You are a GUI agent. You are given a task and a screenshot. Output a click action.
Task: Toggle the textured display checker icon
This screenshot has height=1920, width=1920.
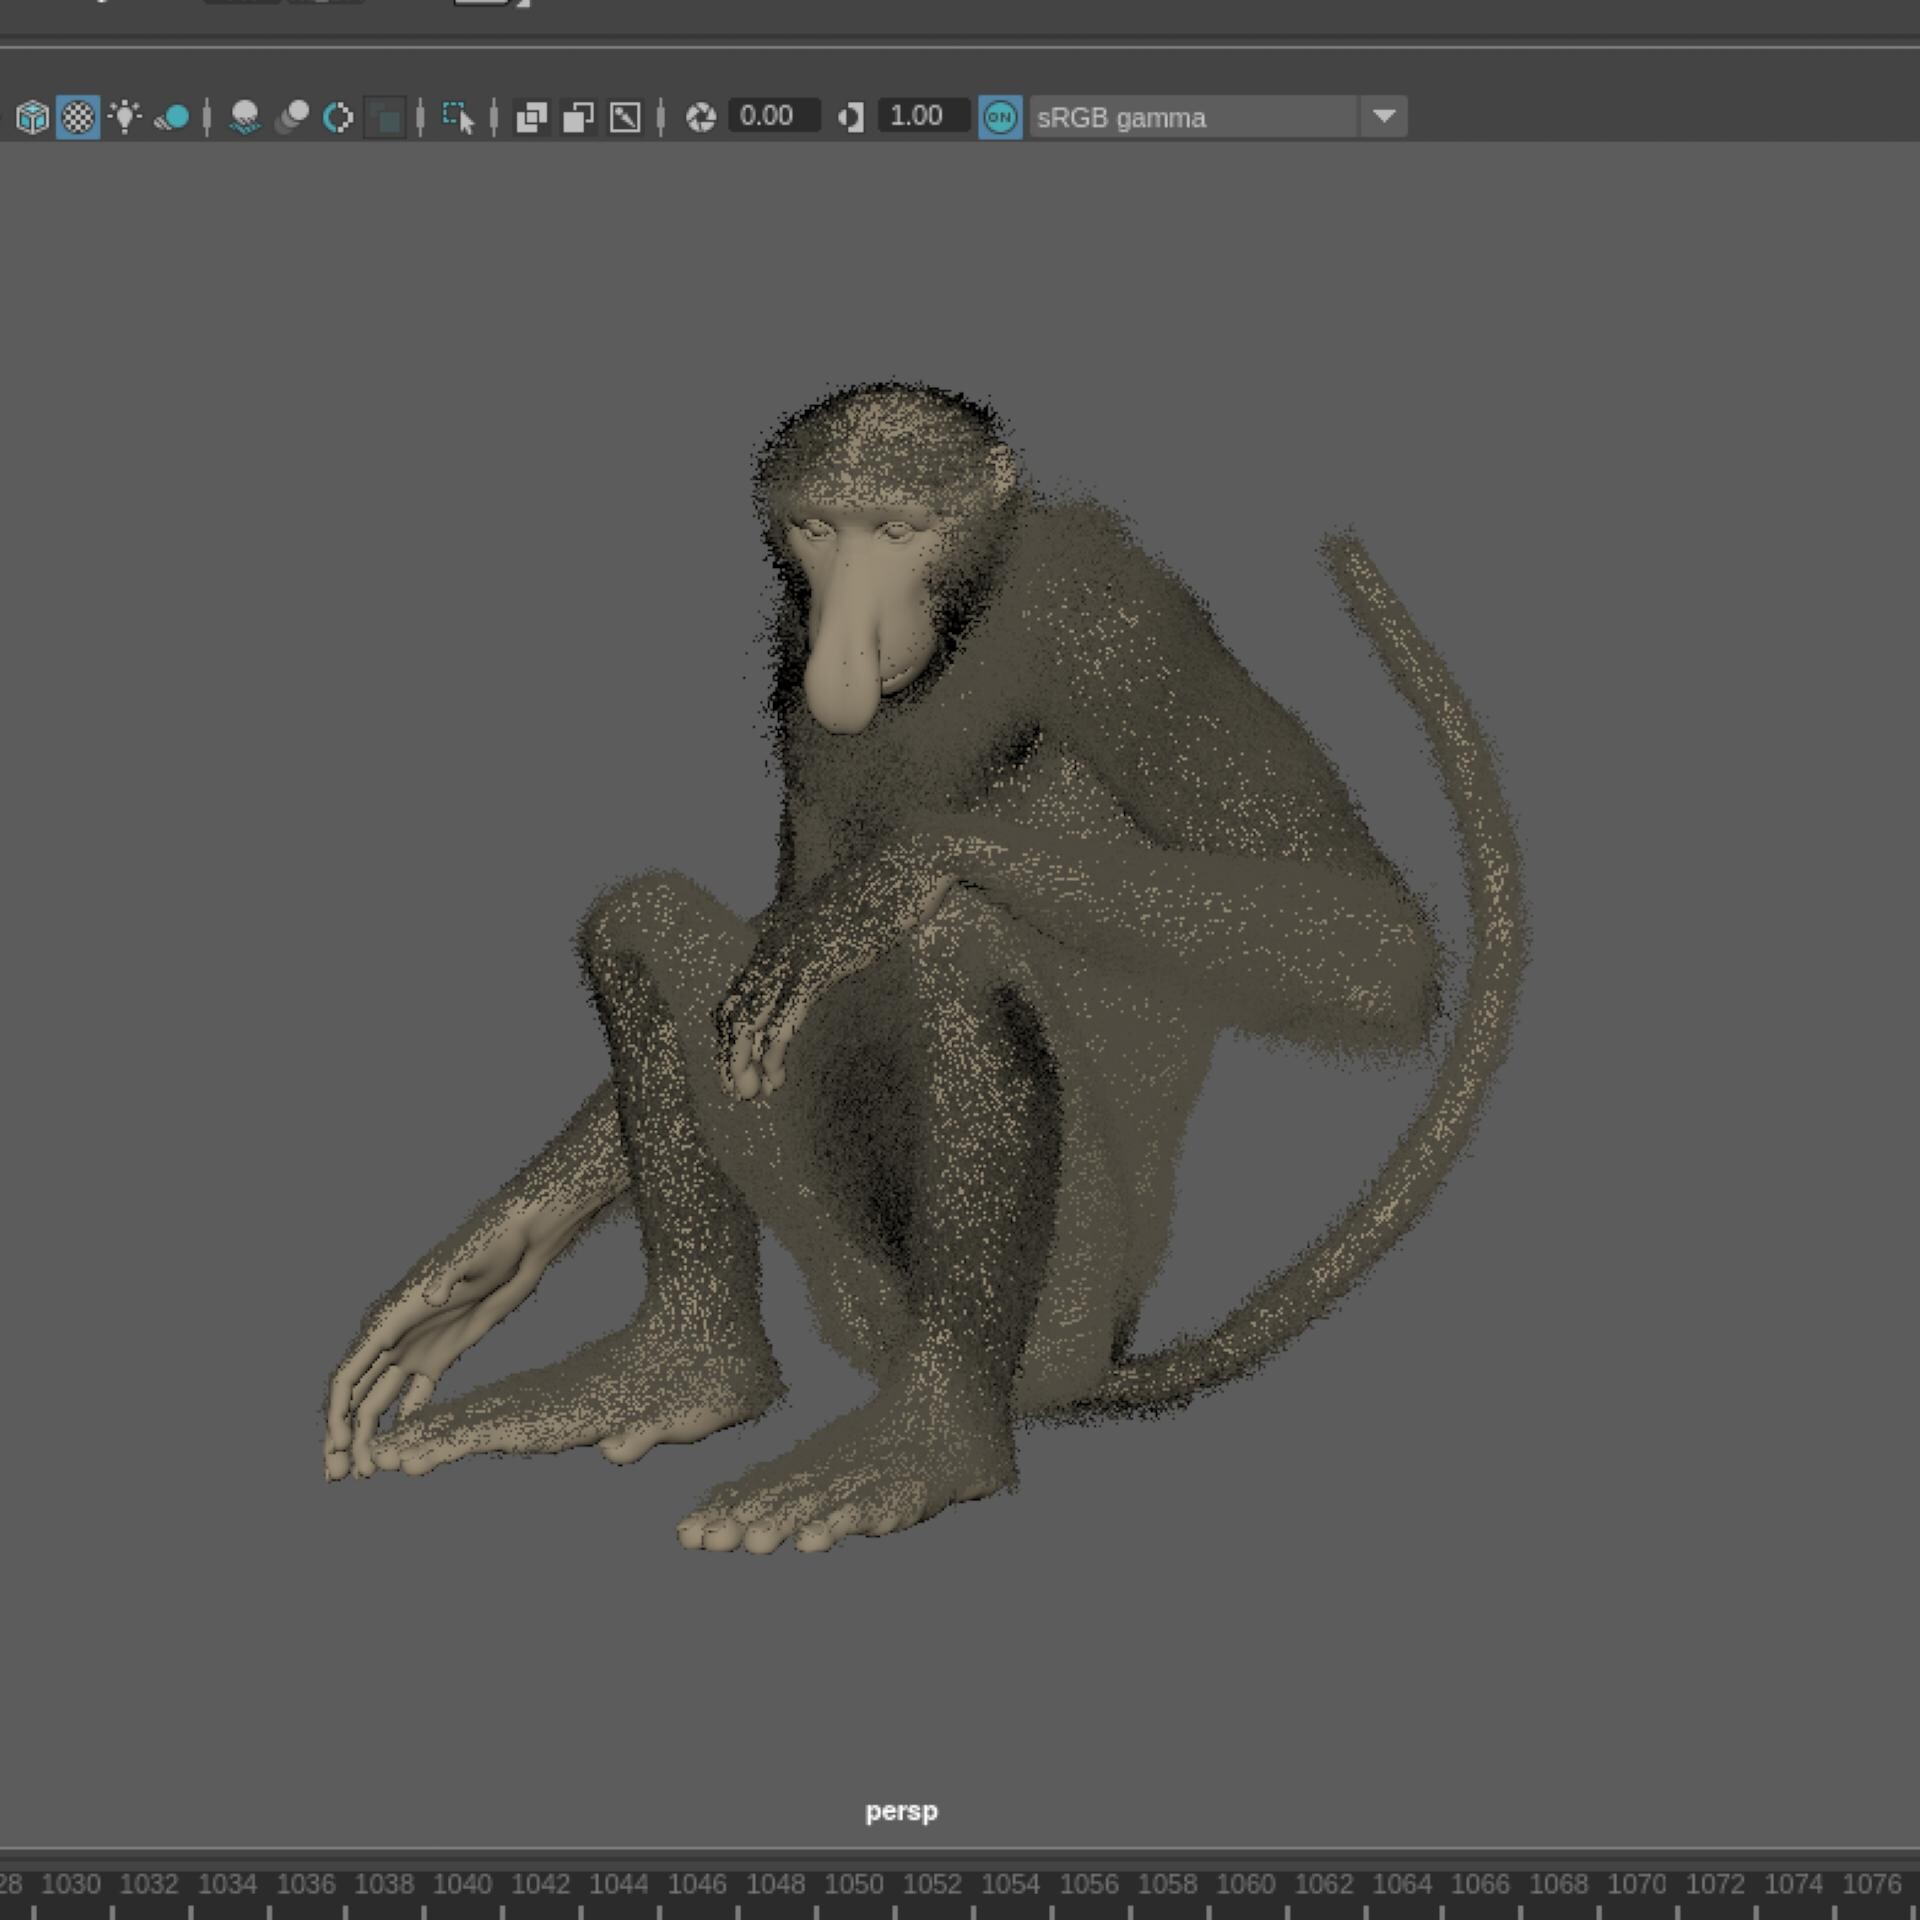point(78,117)
